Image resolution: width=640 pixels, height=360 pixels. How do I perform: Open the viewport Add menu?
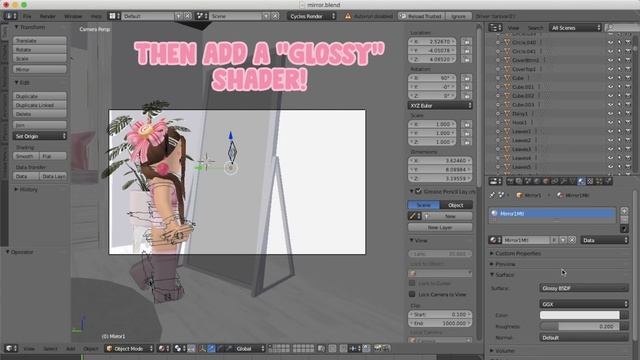[x=71, y=348]
